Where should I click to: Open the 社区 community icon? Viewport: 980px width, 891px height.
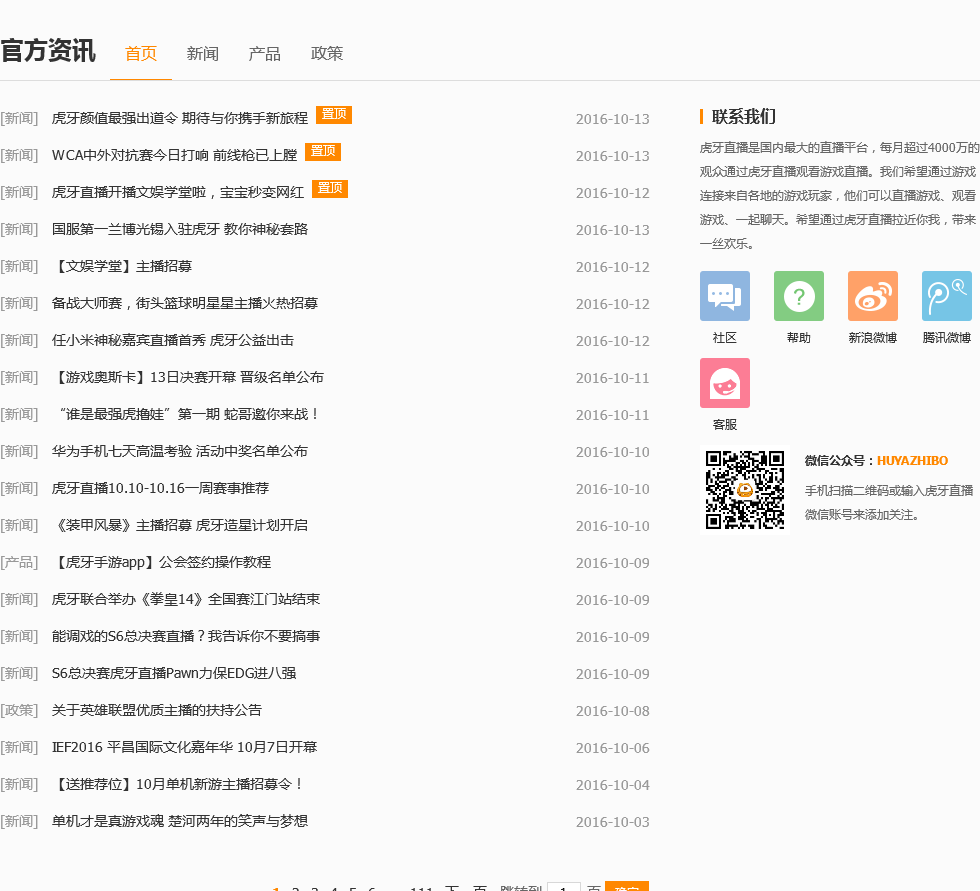[x=724, y=296]
